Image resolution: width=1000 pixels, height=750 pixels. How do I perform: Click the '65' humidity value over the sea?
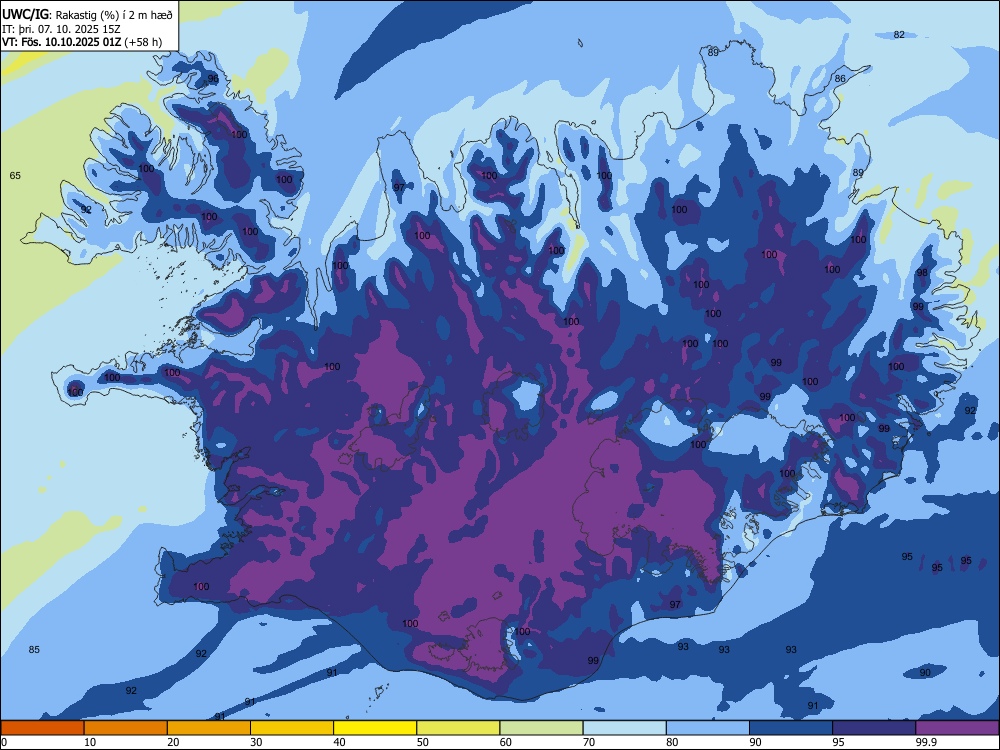pyautogui.click(x=15, y=175)
